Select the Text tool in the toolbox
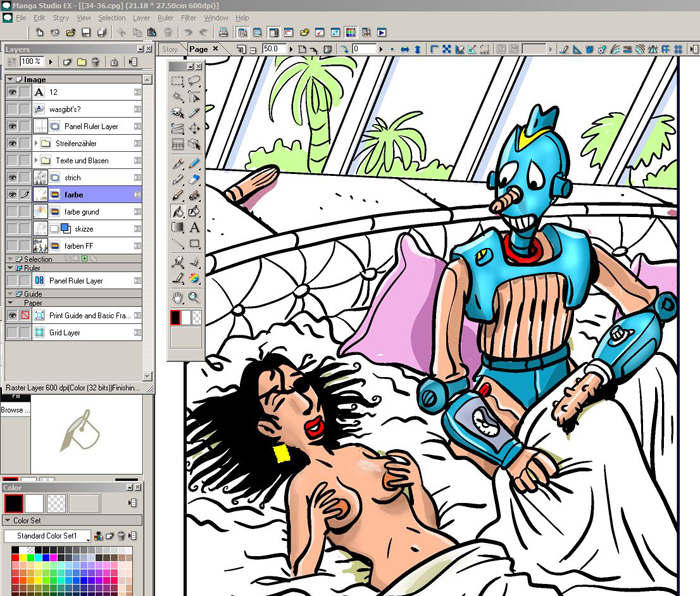The image size is (700, 596). pos(194,228)
